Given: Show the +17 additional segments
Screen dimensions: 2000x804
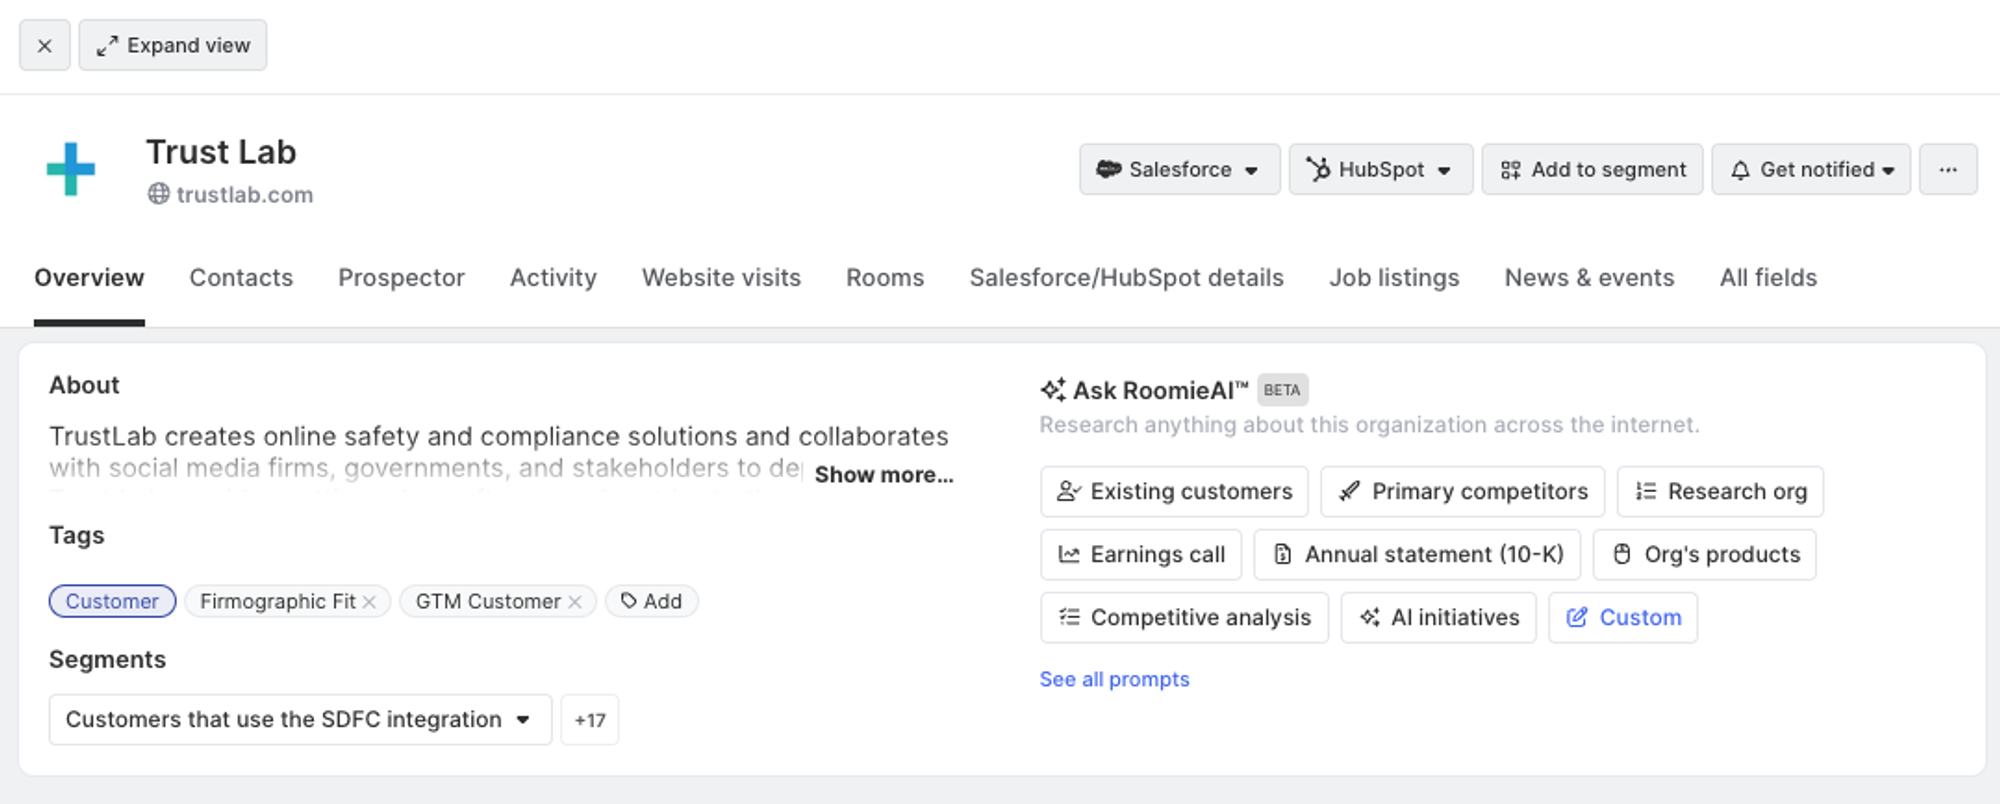Looking at the screenshot, I should pyautogui.click(x=590, y=720).
